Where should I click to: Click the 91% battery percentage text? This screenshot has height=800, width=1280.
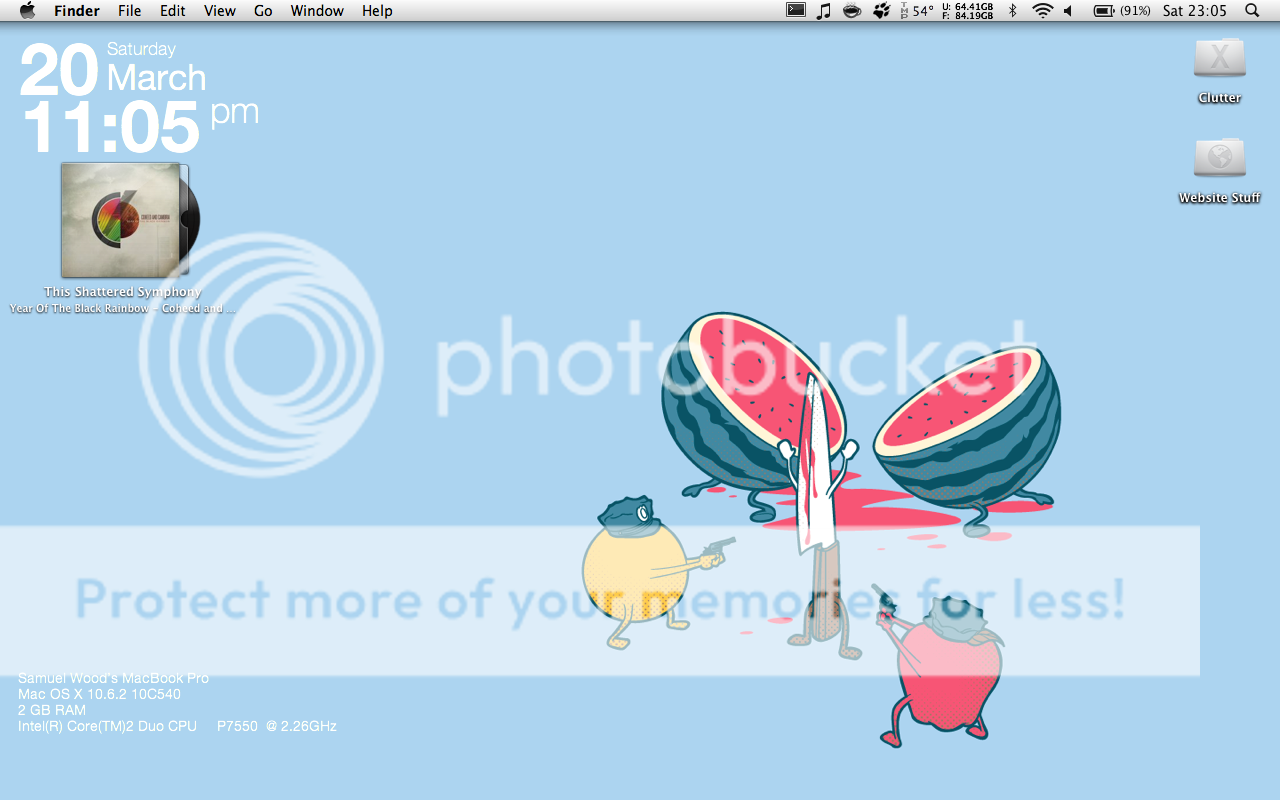click(x=1135, y=11)
